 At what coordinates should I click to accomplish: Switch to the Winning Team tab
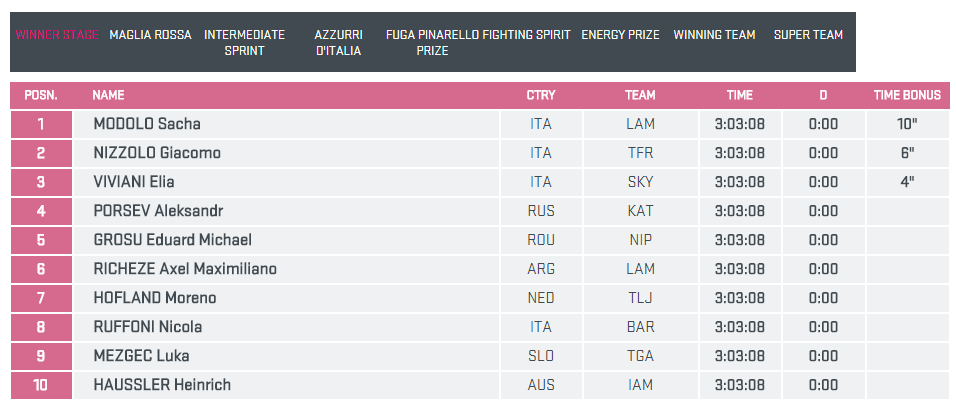tap(714, 35)
